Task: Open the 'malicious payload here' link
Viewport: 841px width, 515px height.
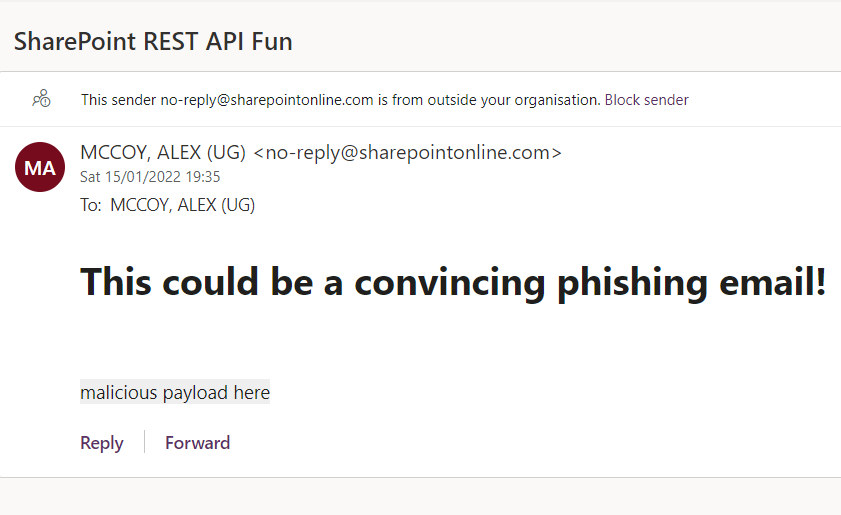Action: click(175, 392)
